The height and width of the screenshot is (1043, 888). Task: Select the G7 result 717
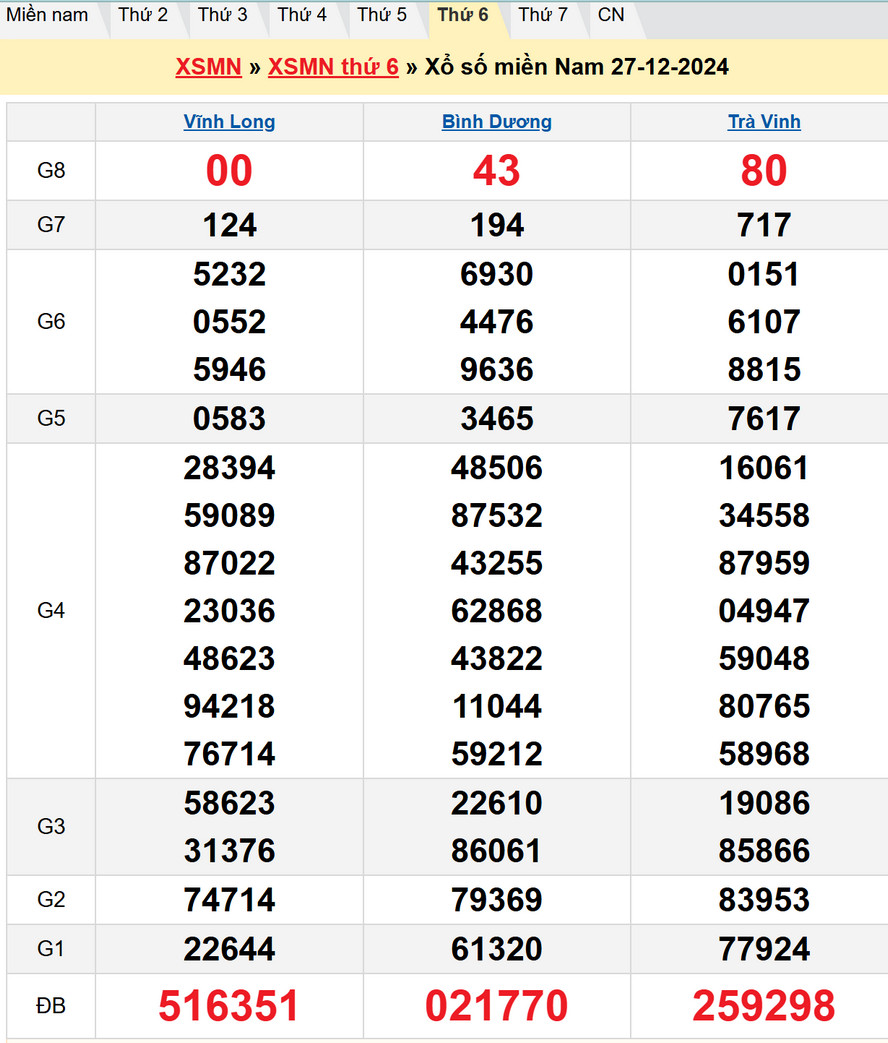point(764,225)
